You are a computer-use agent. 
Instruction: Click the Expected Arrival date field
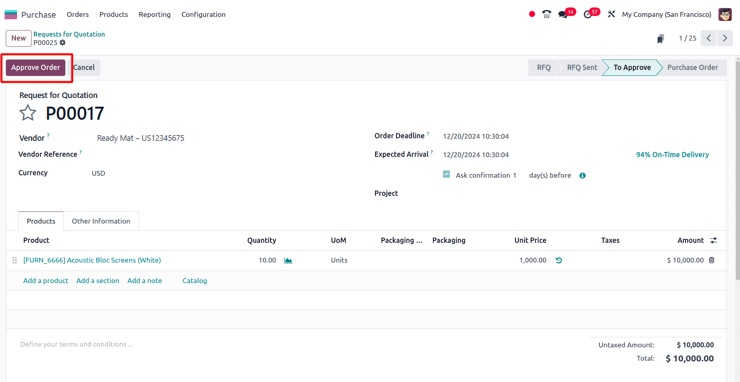[x=476, y=155]
